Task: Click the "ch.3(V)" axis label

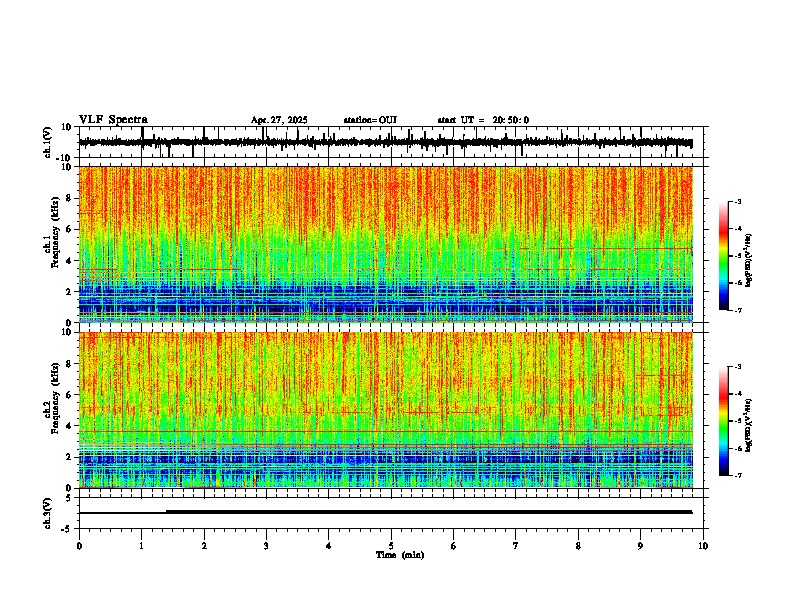Action: (x=48, y=513)
